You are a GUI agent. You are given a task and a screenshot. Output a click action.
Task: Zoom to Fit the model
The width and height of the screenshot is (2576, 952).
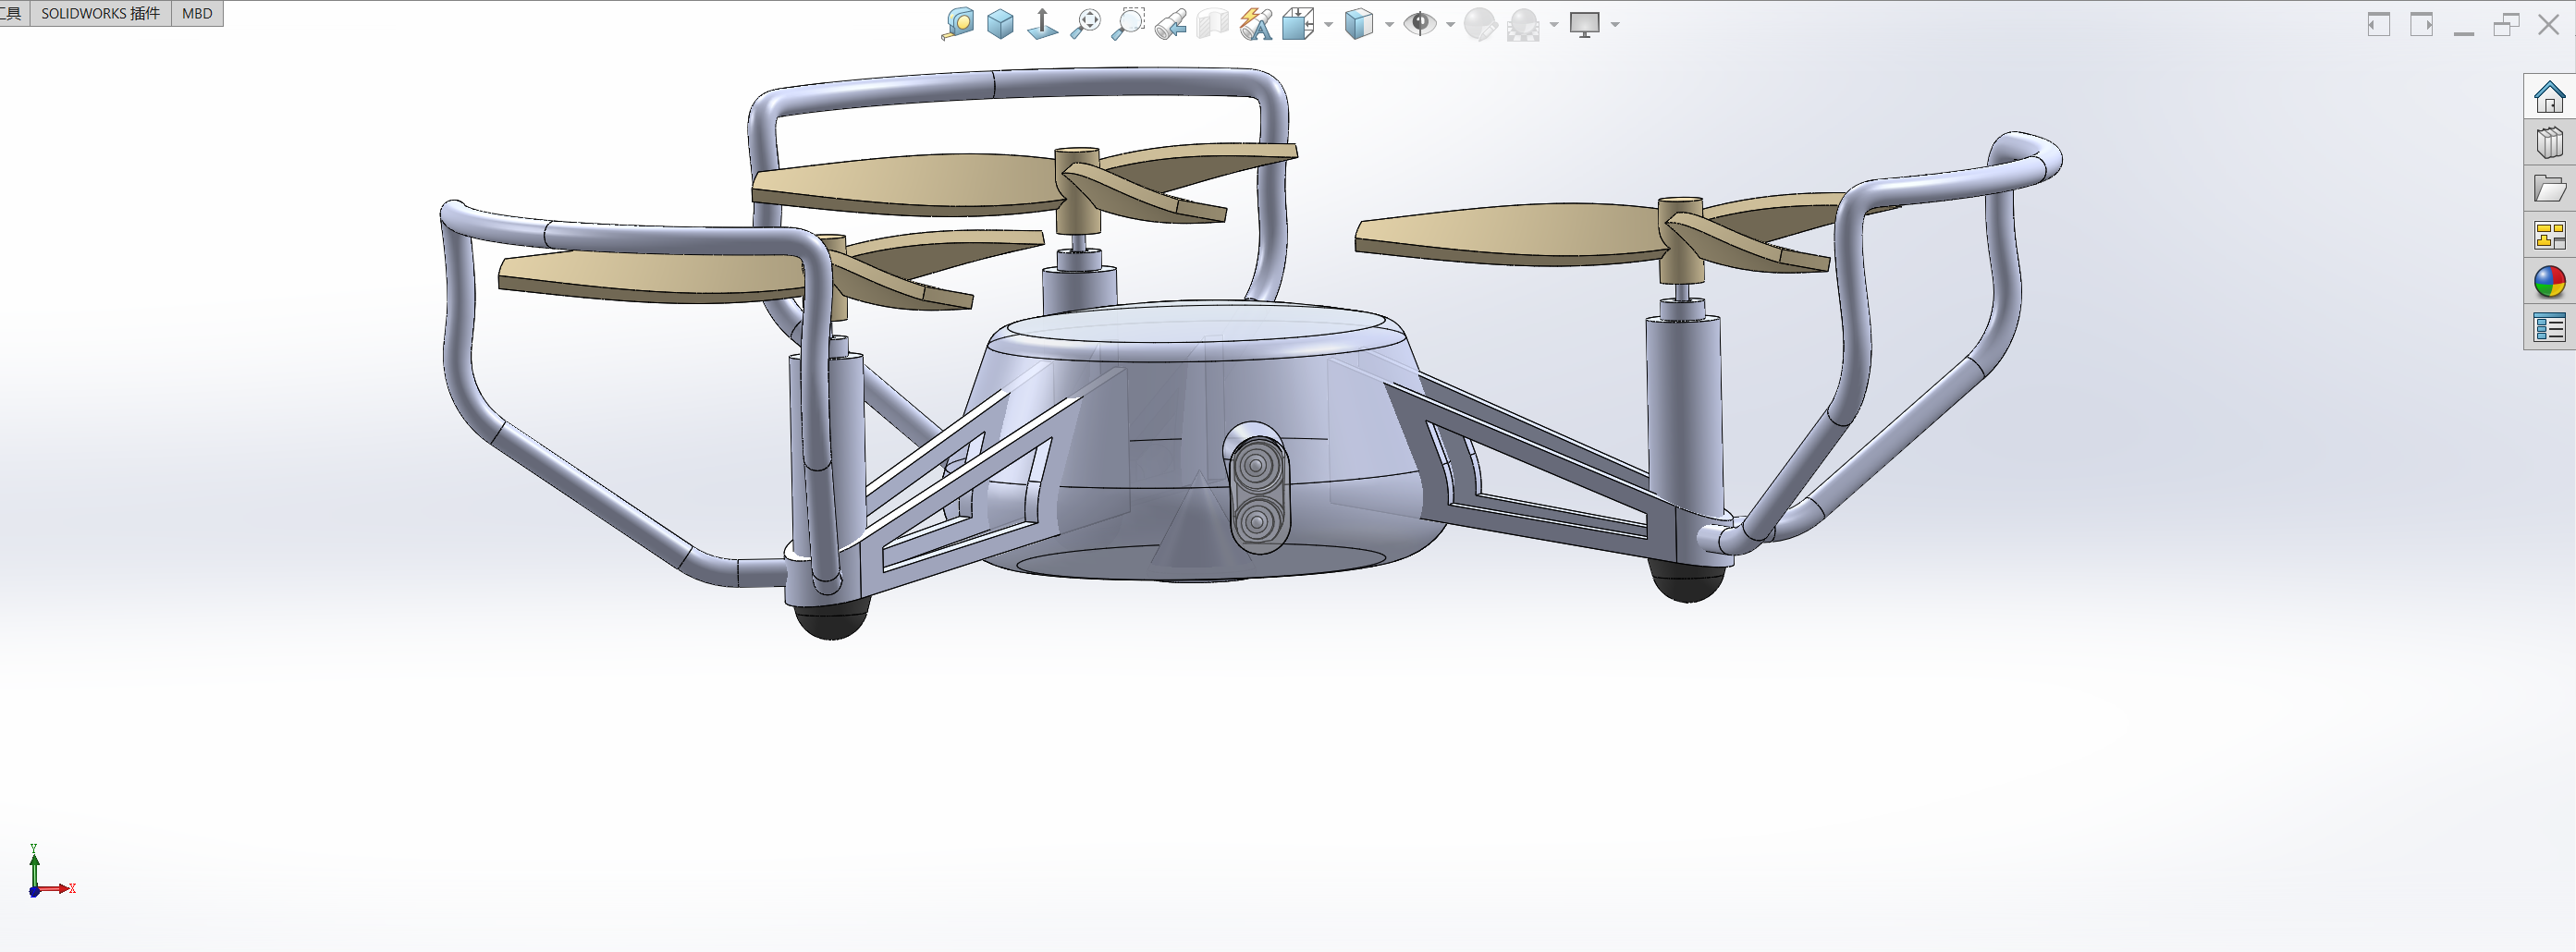tap(1085, 24)
